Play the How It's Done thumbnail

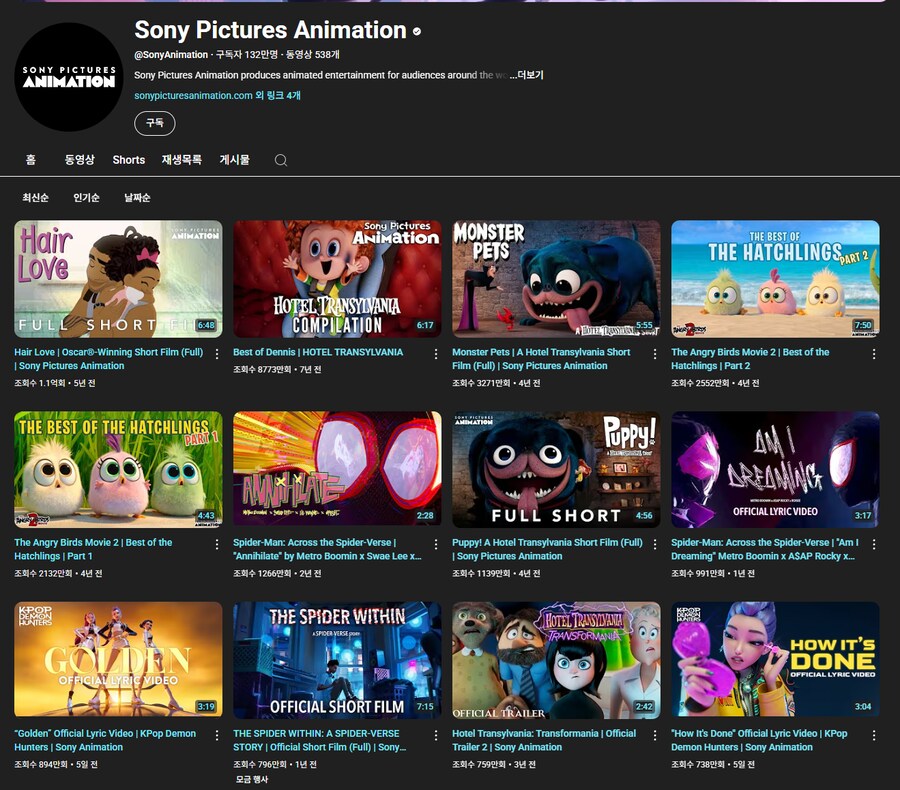775,660
